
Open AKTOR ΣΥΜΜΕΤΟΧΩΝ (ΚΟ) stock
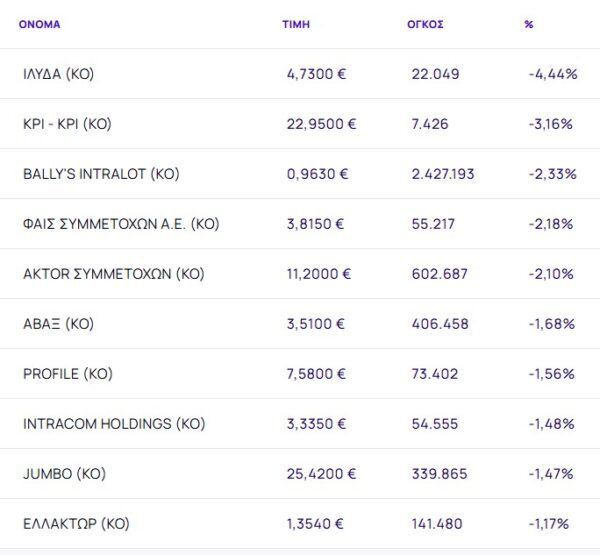click(113, 274)
